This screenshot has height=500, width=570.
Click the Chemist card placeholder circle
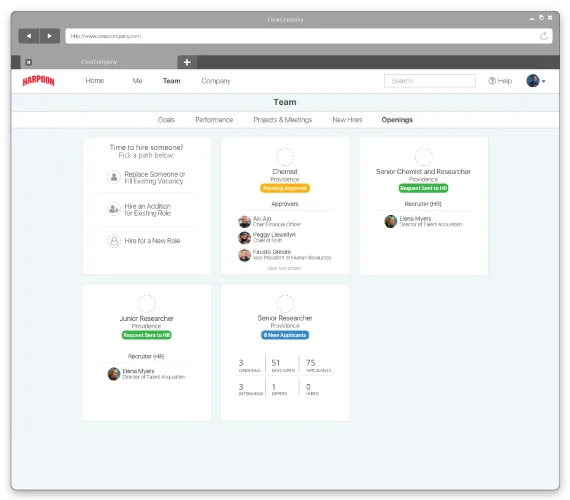pos(285,157)
